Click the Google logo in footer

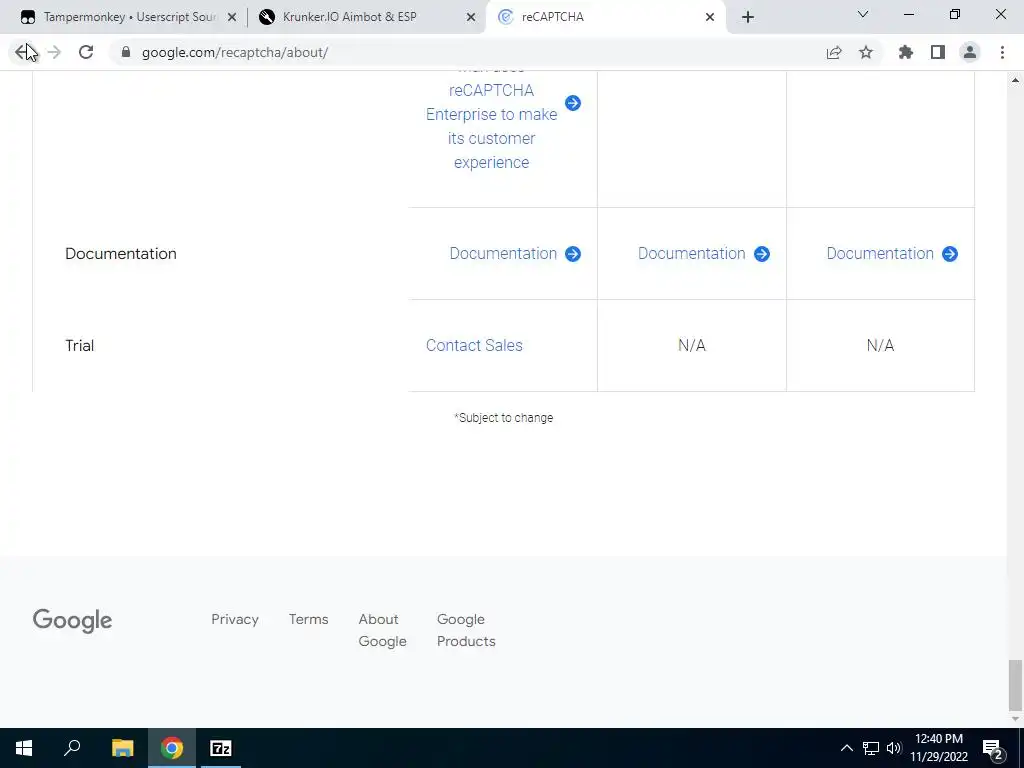[72, 621]
